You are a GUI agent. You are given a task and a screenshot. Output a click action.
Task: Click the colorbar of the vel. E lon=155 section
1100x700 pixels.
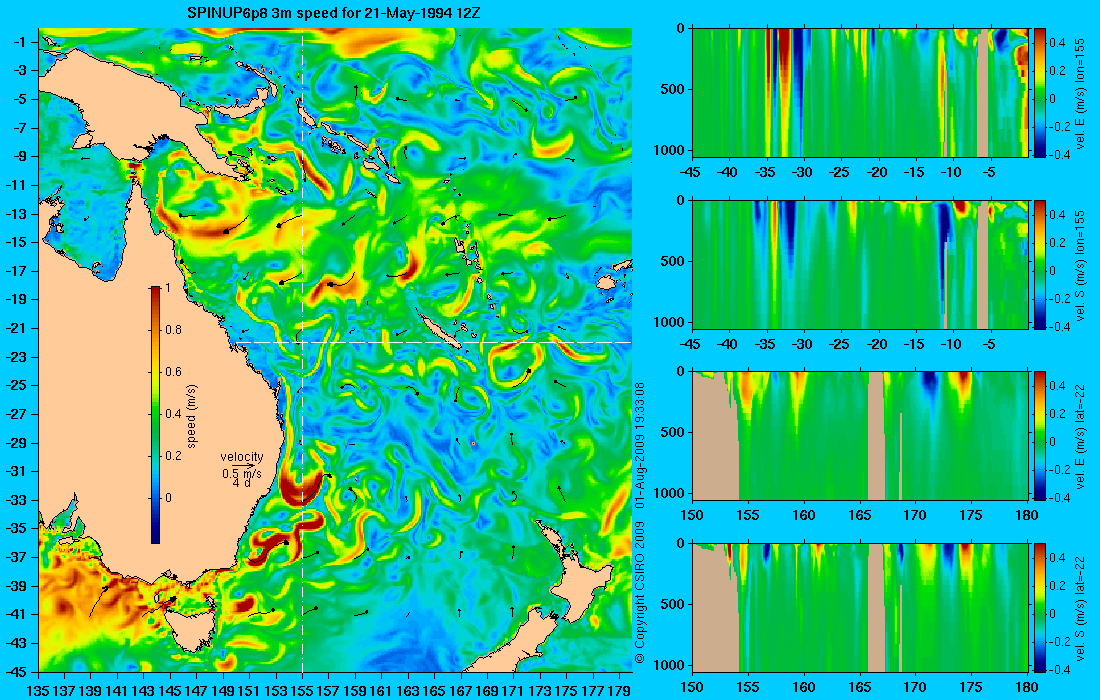1040,93
